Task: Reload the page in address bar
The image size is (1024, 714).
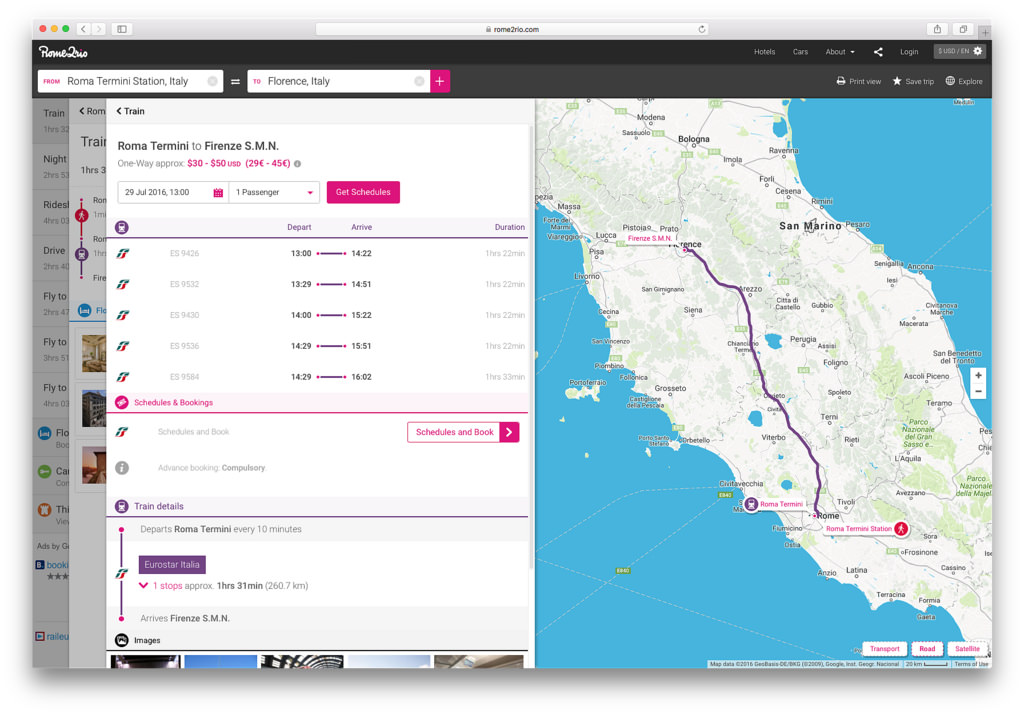Action: (x=702, y=29)
